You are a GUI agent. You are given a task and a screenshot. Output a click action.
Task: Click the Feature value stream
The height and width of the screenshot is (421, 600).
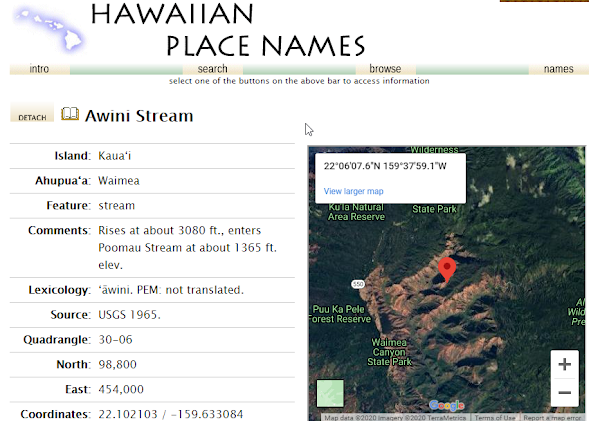[117, 206]
